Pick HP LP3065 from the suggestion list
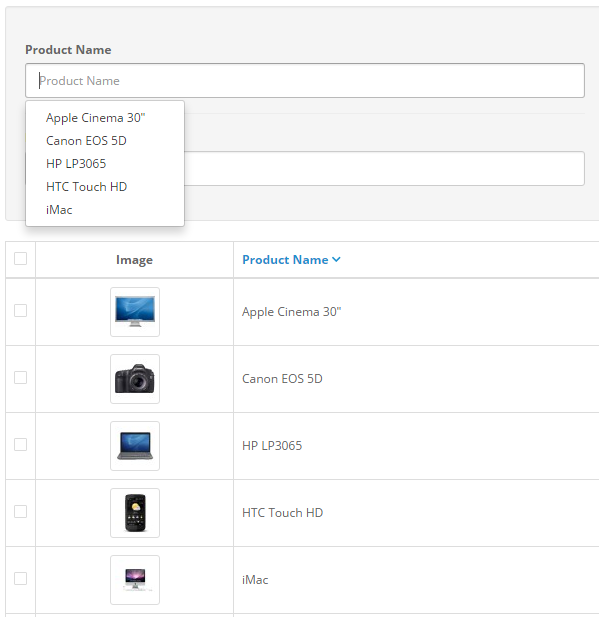Screen dimensions: 599x617 point(105,163)
